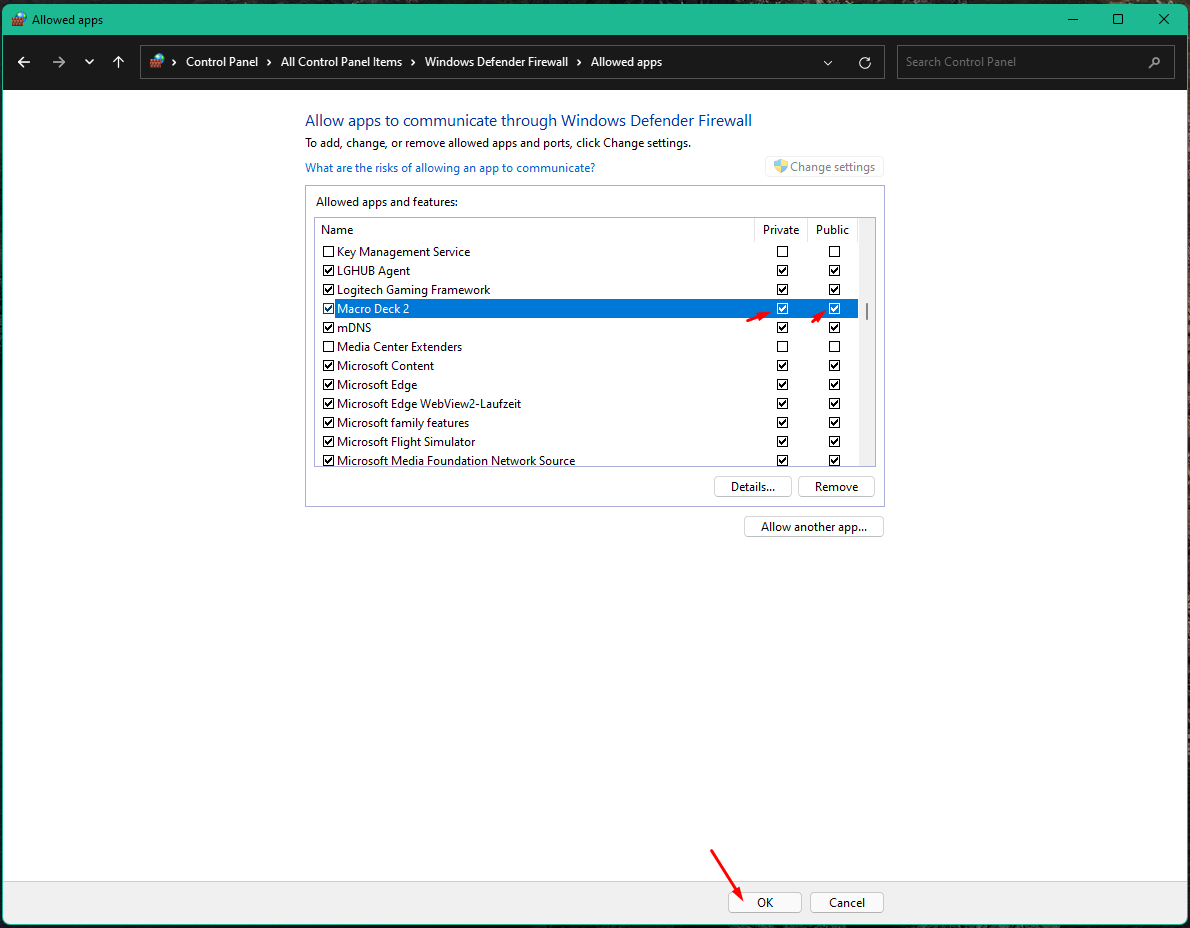This screenshot has width=1190, height=928.
Task: Refresh the Allowed apps page
Action: pyautogui.click(x=864, y=63)
